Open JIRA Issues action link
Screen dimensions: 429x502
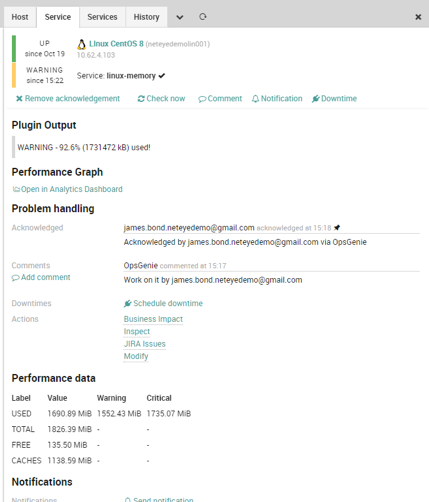coord(145,344)
